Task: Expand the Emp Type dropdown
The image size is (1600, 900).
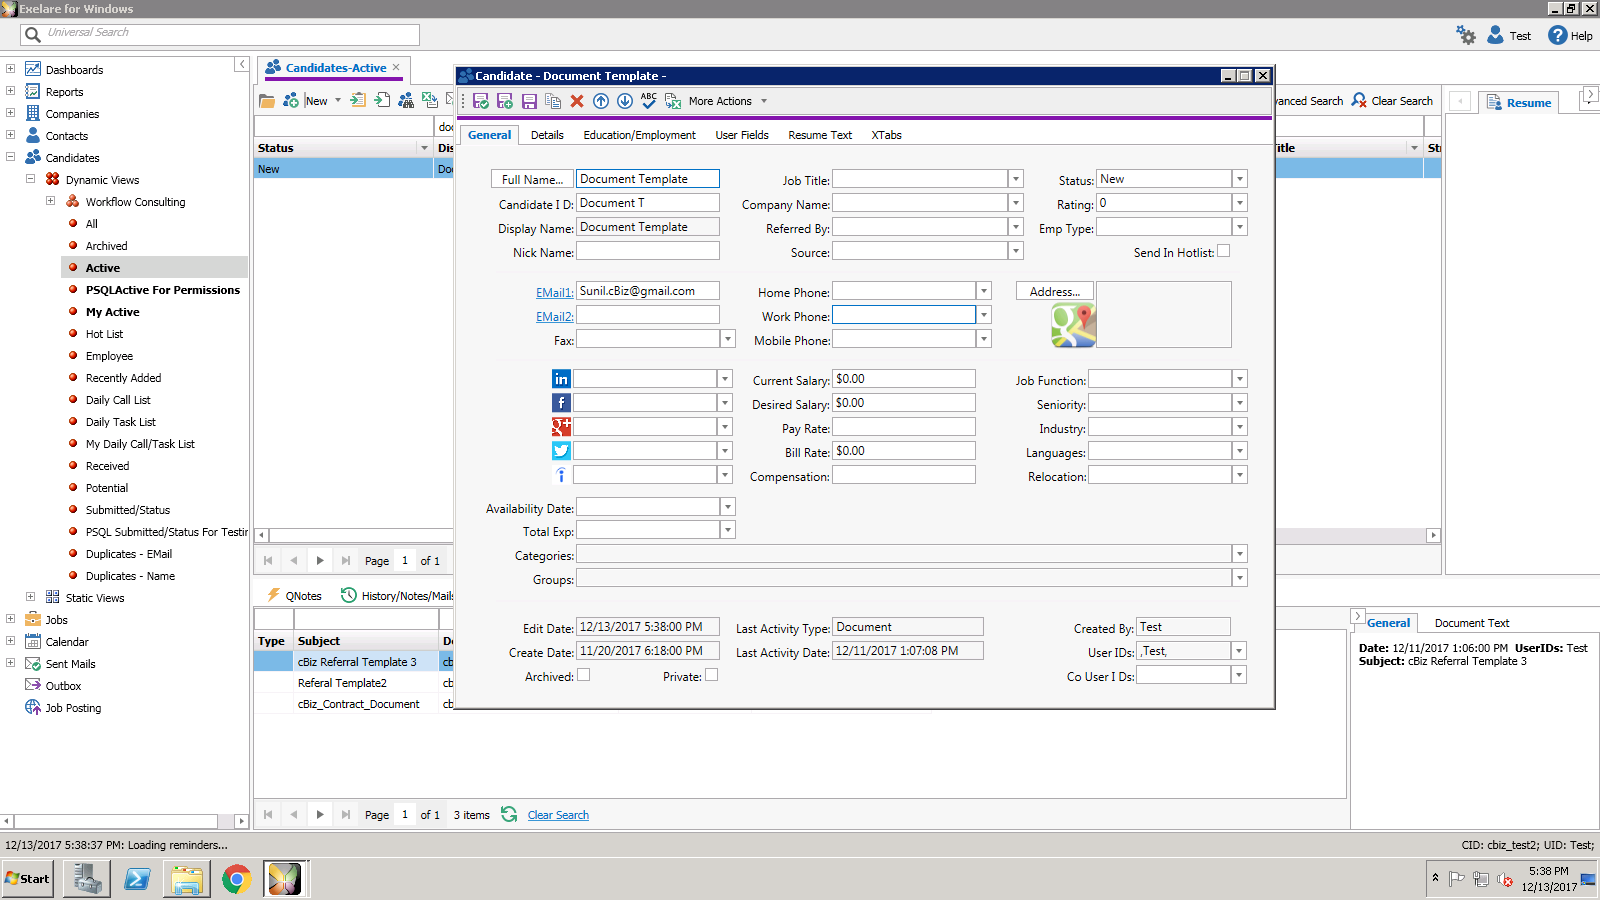Action: (x=1240, y=227)
